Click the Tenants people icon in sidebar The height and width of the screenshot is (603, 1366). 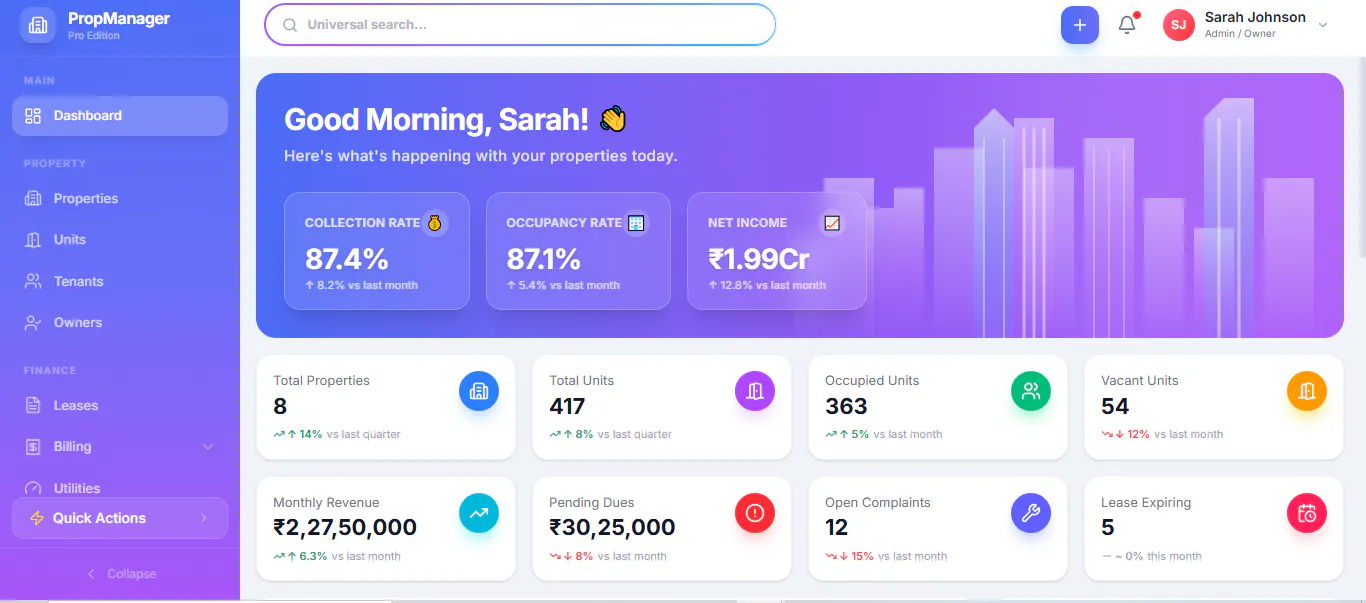pyautogui.click(x=33, y=282)
